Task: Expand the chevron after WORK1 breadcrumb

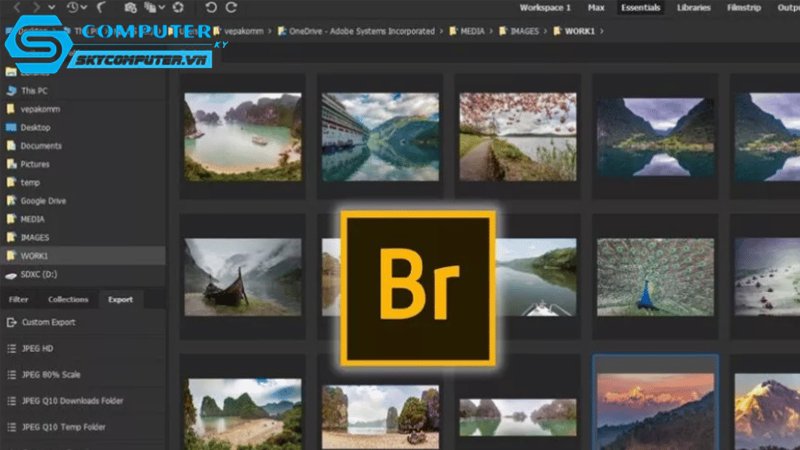Action: [602, 31]
